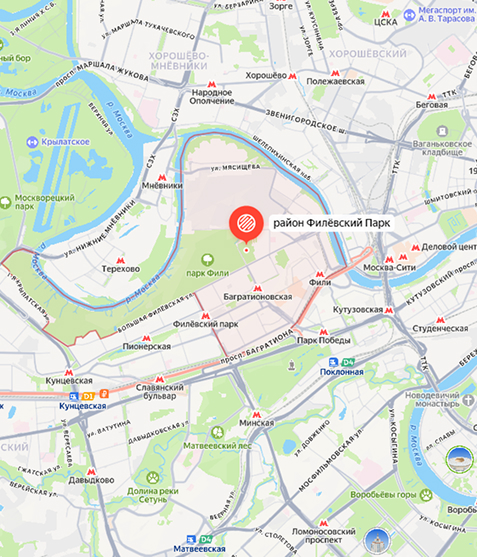
Task: Click the Терехово metro station icon
Action: click(120, 260)
